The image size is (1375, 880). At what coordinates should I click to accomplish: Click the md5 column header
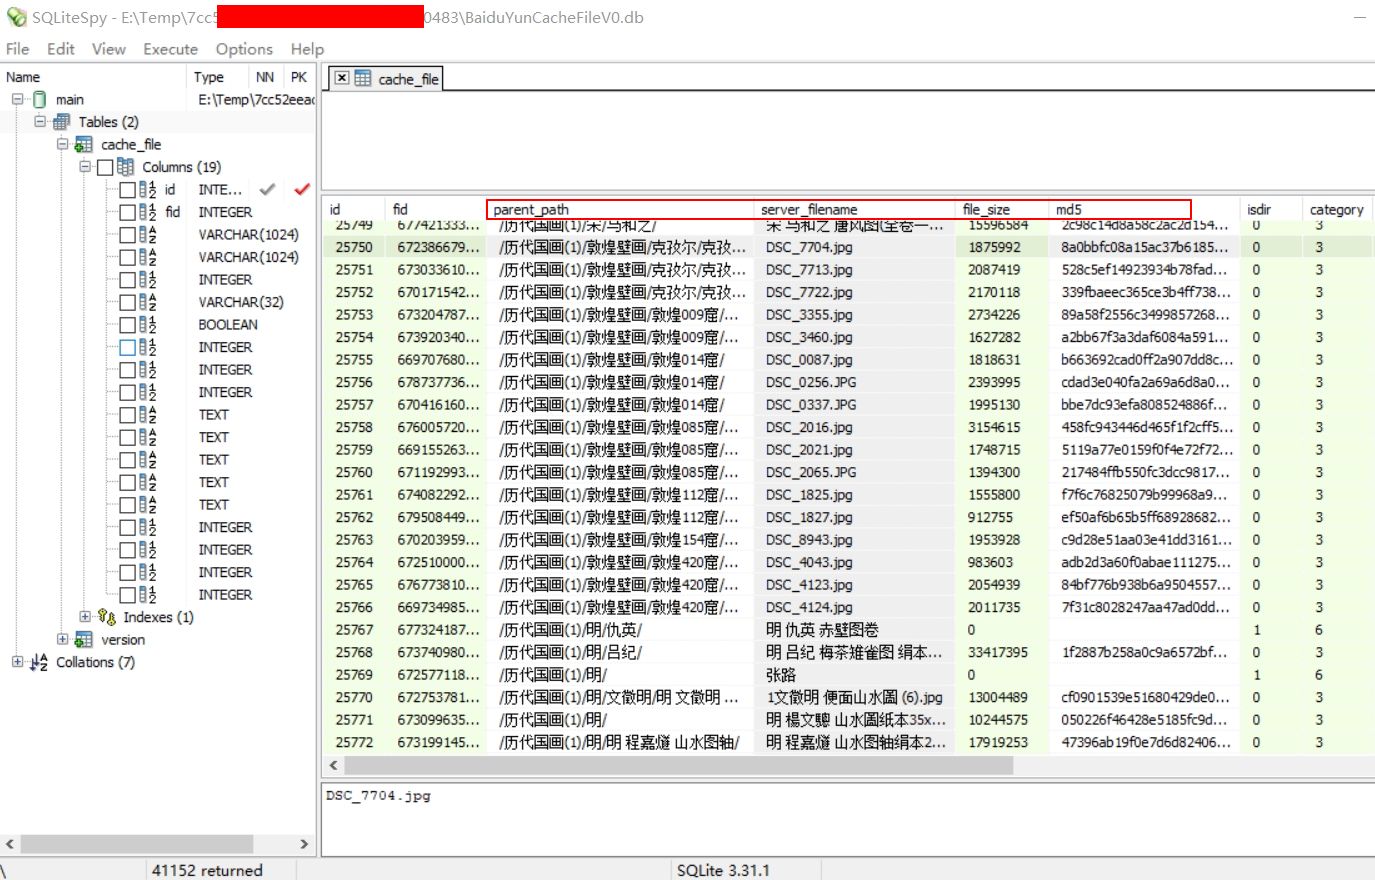pos(1144,210)
